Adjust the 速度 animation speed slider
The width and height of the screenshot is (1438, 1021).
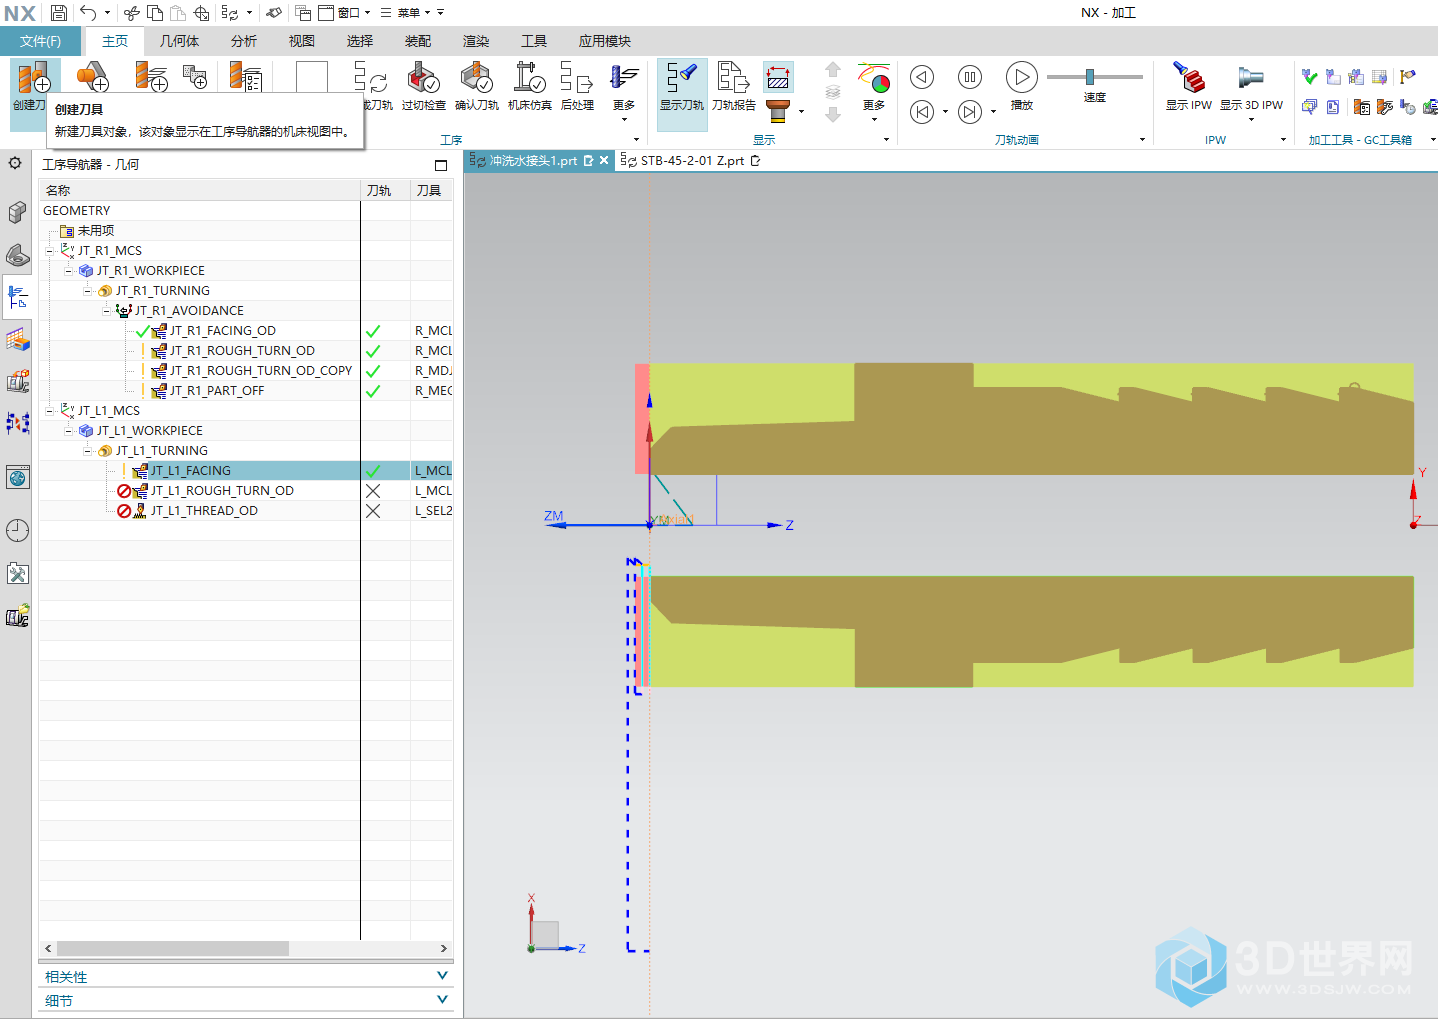click(x=1090, y=77)
